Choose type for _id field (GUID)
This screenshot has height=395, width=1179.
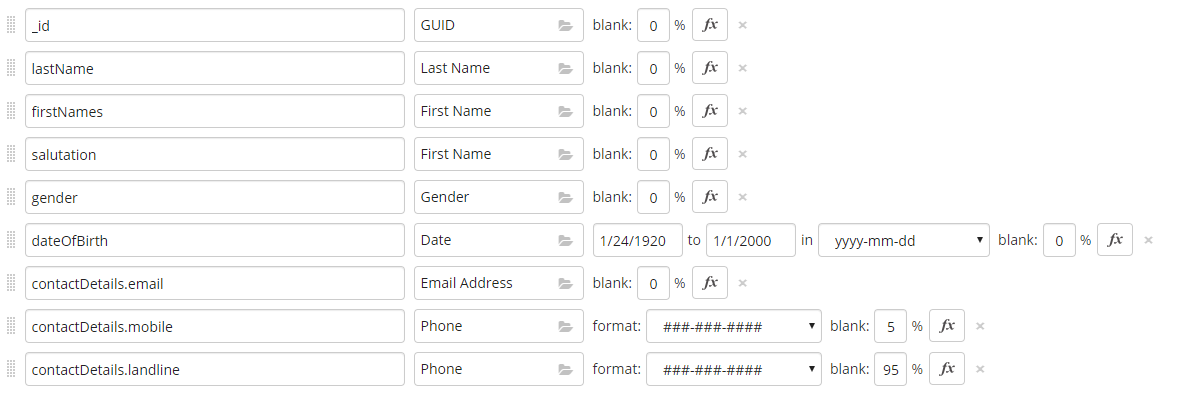(499, 25)
